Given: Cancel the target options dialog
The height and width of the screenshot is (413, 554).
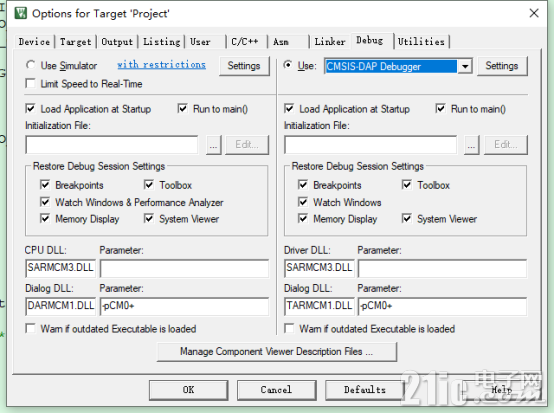Looking at the screenshot, I should click(276, 390).
